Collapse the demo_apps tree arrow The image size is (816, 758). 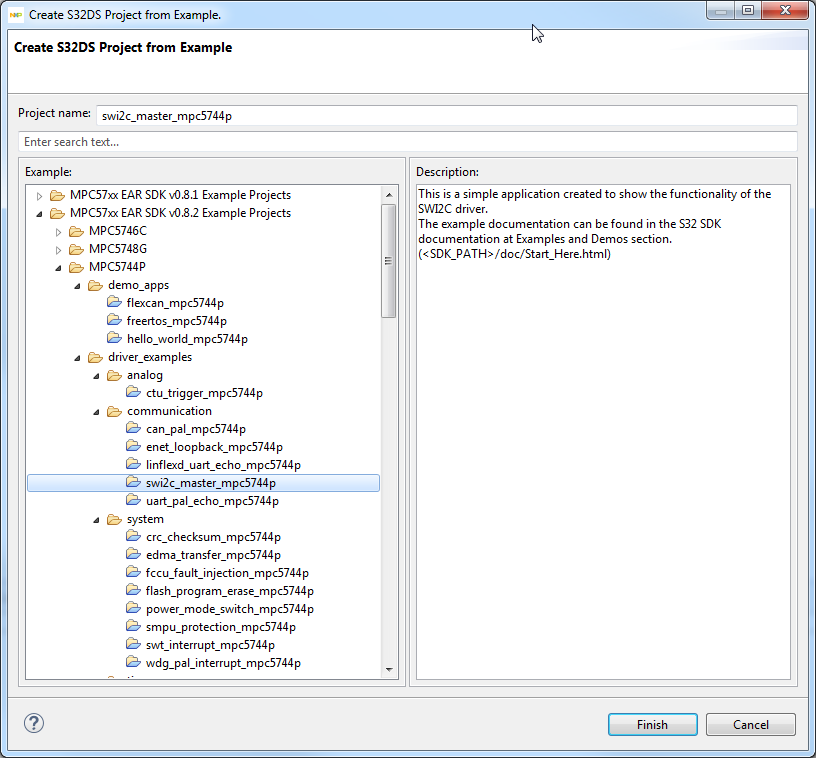pos(77,286)
